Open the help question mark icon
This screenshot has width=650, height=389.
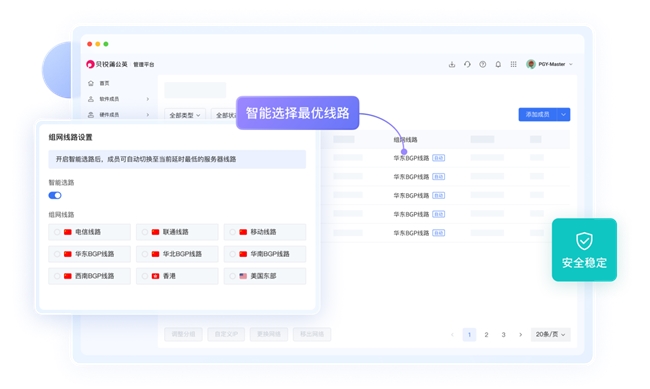coord(483,64)
